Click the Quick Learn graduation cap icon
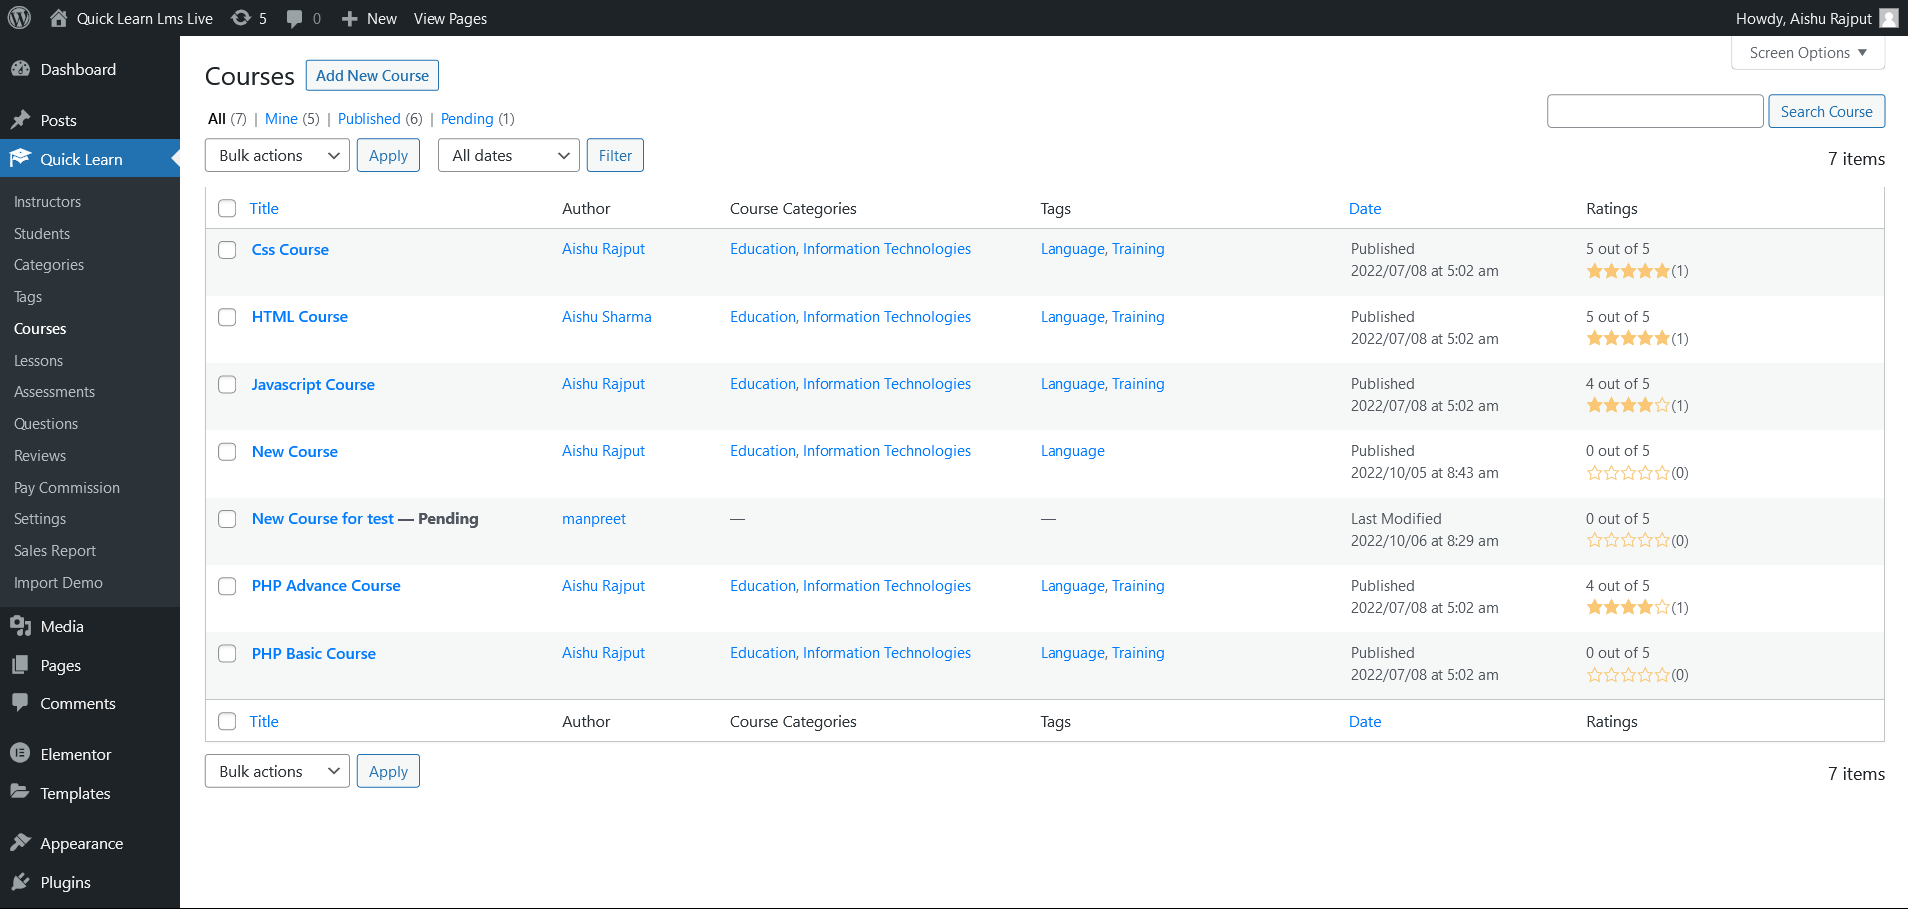Image resolution: width=1920 pixels, height=913 pixels. pyautogui.click(x=20, y=158)
